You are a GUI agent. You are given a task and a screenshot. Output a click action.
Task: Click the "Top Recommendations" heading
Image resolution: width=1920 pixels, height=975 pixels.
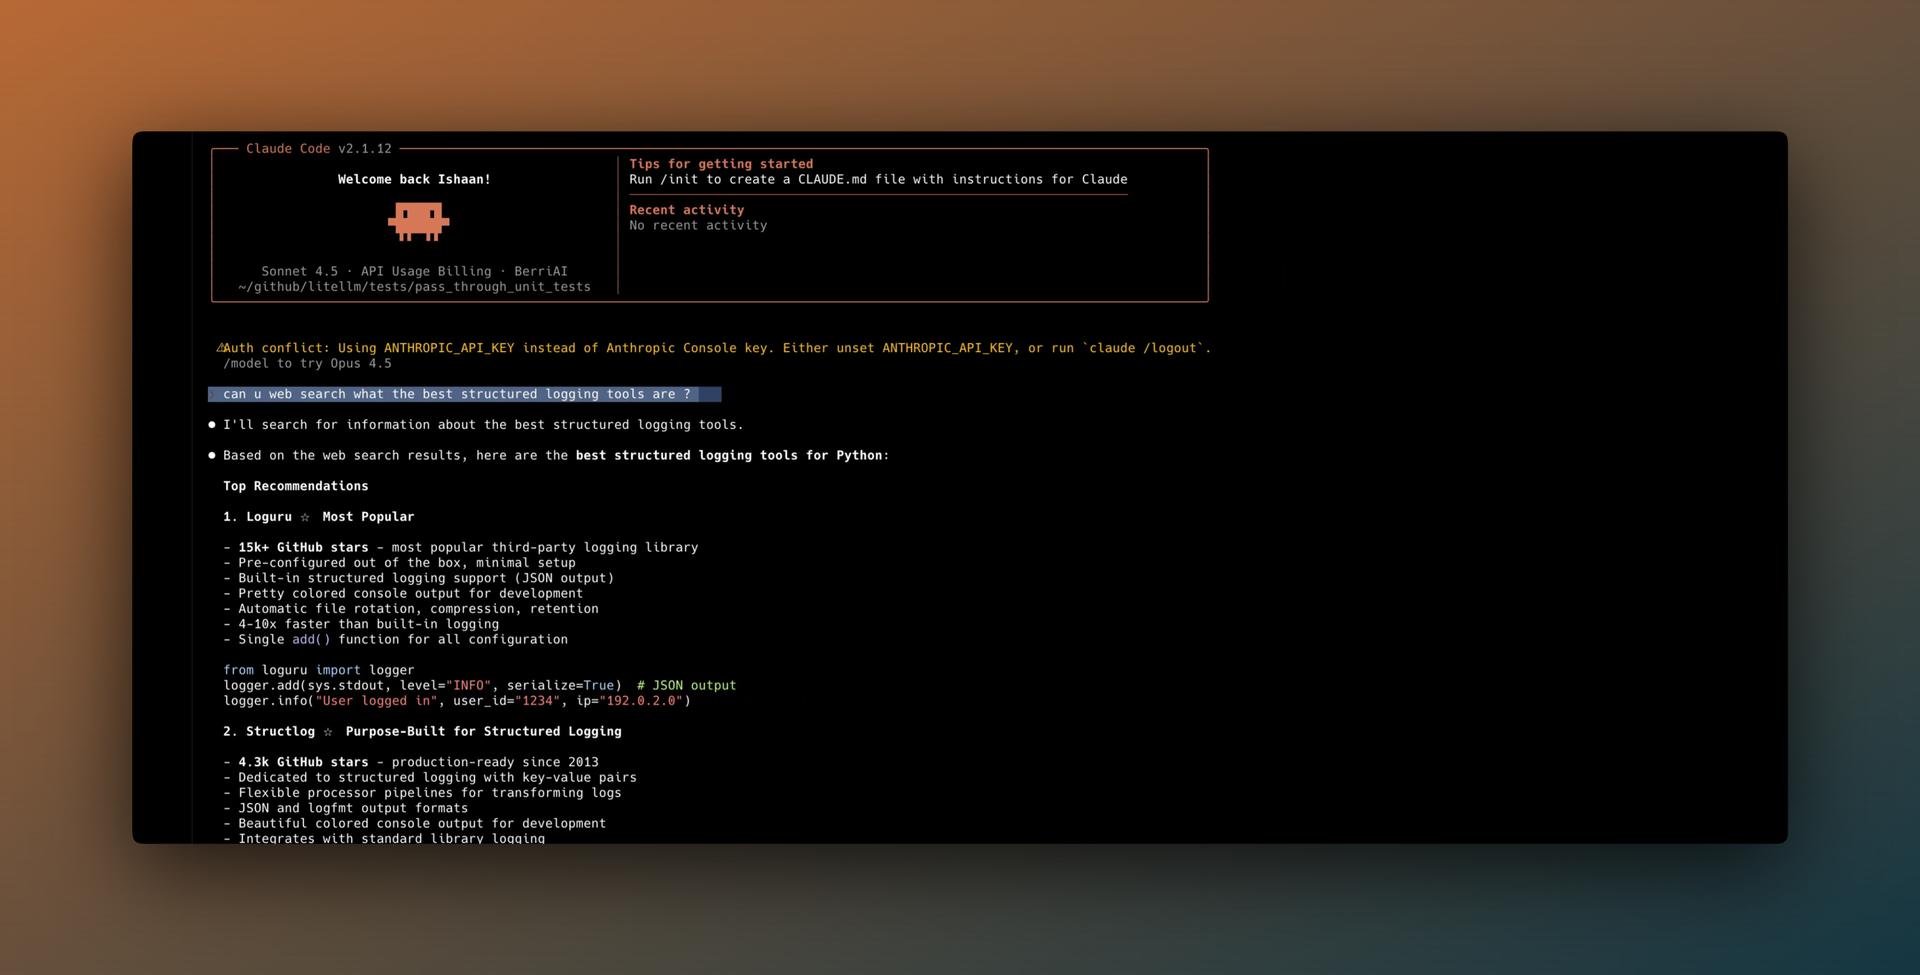point(295,486)
